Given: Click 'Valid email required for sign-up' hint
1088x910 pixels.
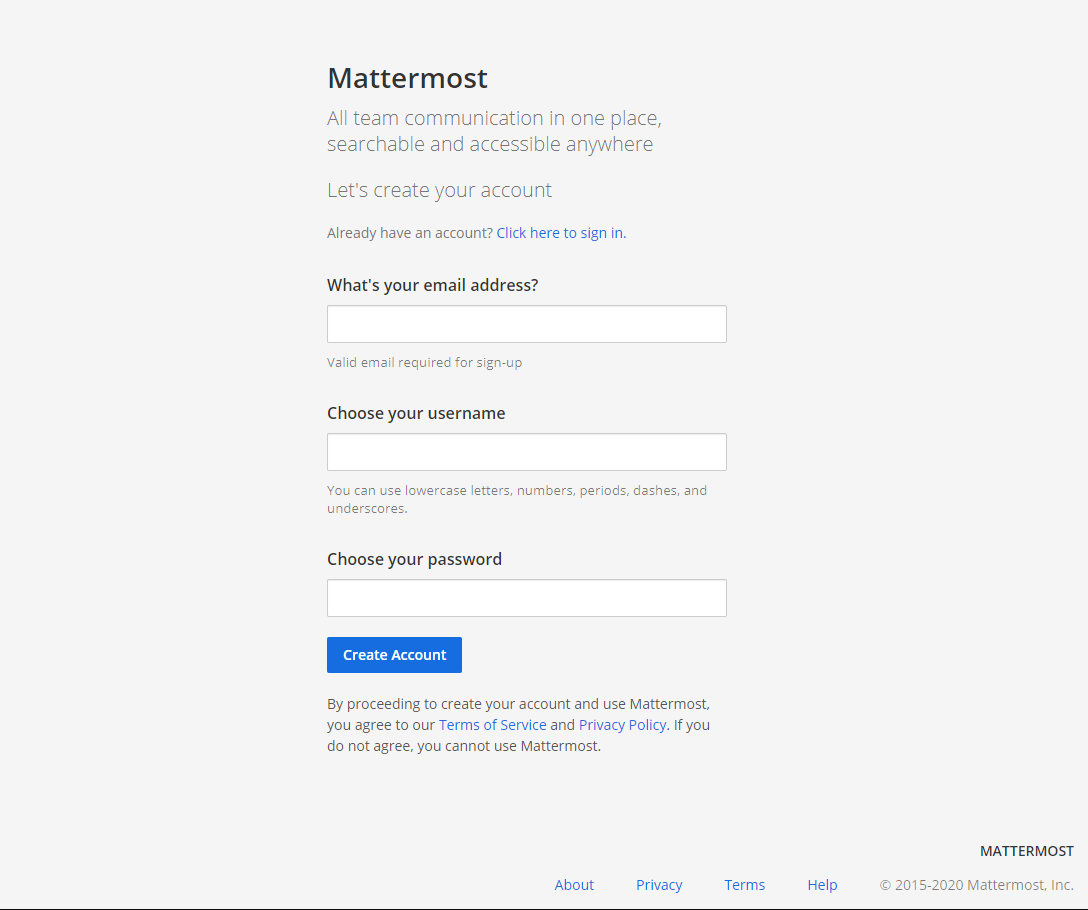Looking at the screenshot, I should [x=425, y=362].
